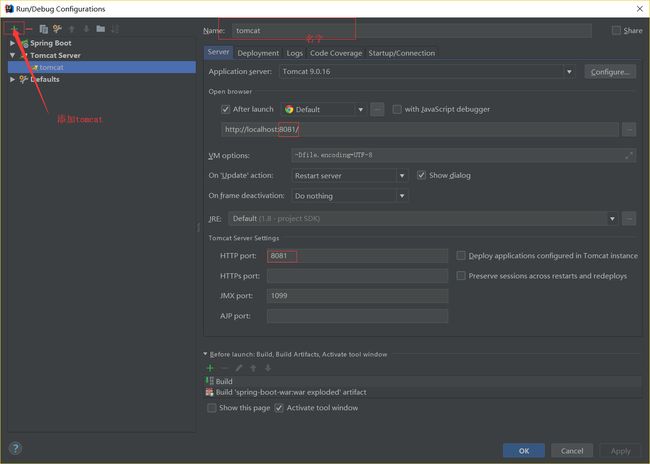The width and height of the screenshot is (650, 464).
Task: Uncheck the After launch checkbox
Action: point(226,109)
